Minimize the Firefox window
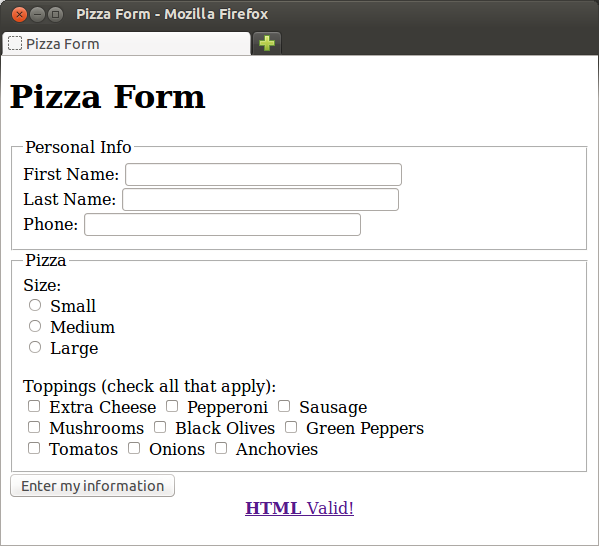This screenshot has width=599, height=546. pos(37,15)
